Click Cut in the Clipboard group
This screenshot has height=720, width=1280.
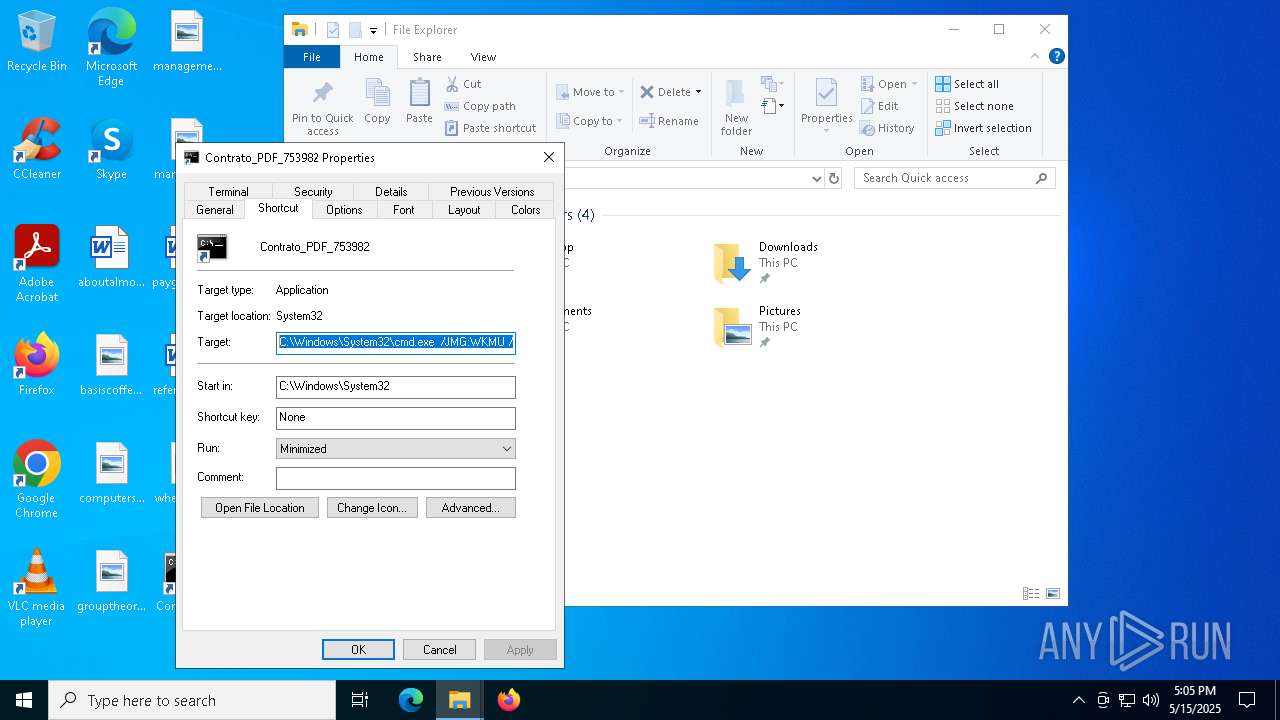coord(464,84)
